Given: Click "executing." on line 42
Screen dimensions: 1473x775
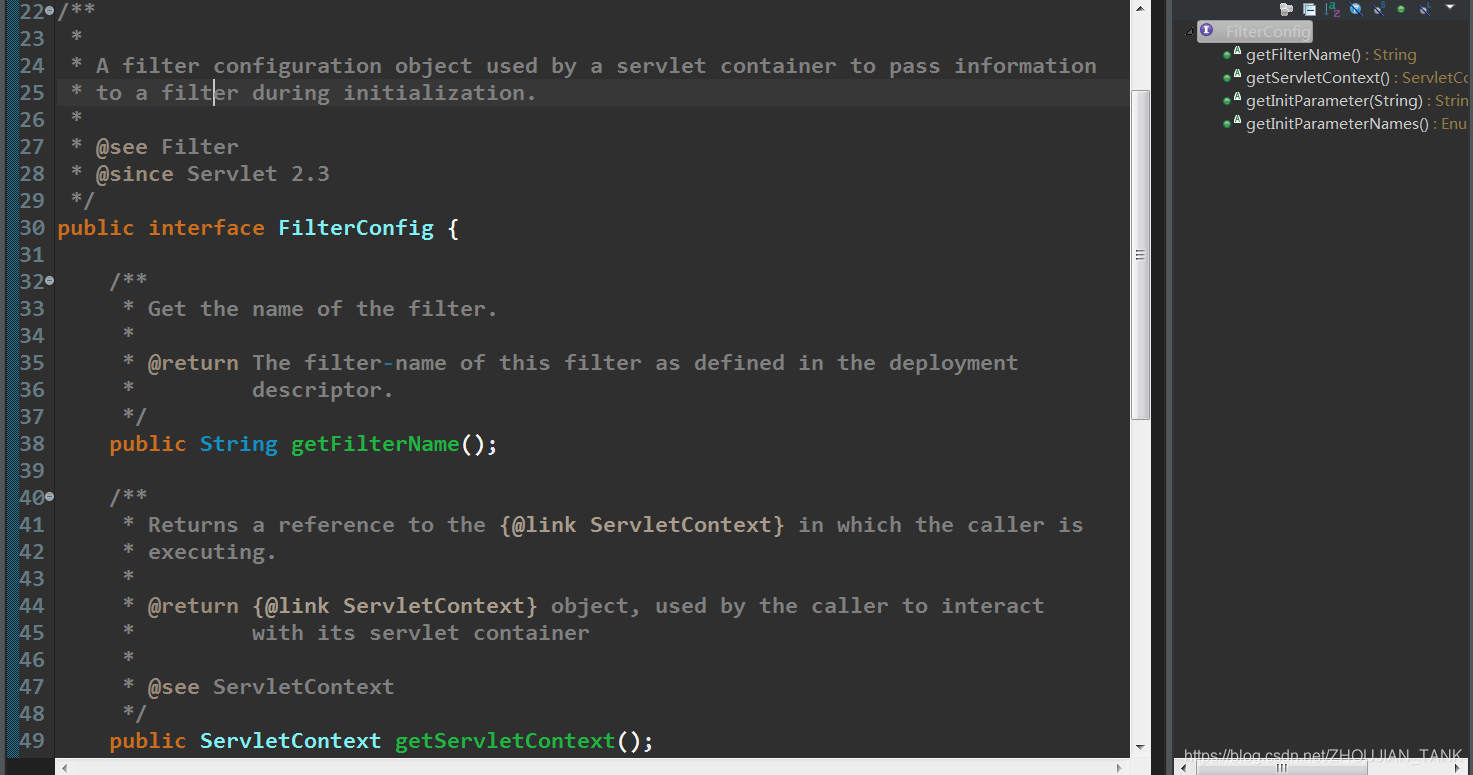Looking at the screenshot, I should pyautogui.click(x=212, y=552).
